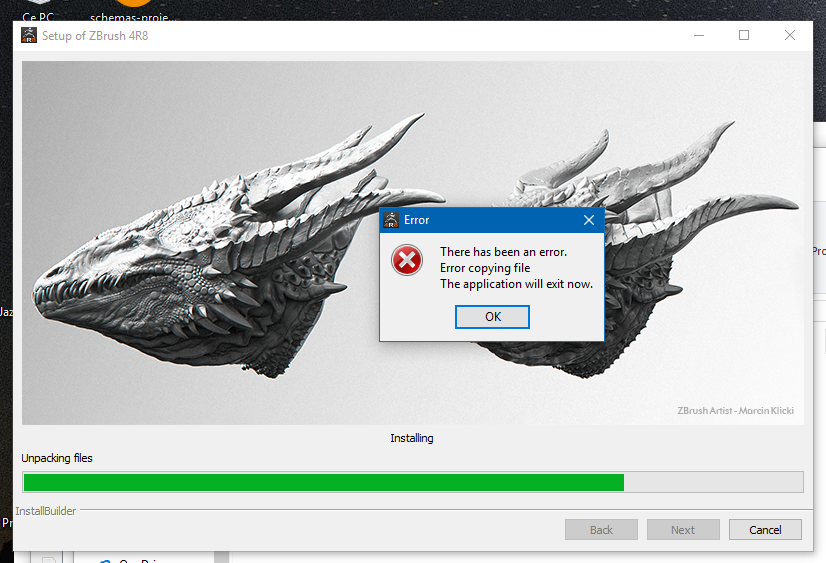The height and width of the screenshot is (563, 826).
Task: Click the ZBrush setup window icon
Action: tap(29, 35)
